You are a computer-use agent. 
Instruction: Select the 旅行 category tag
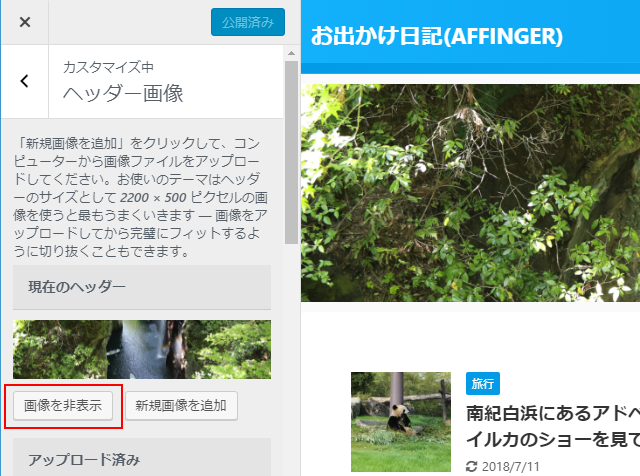point(483,383)
